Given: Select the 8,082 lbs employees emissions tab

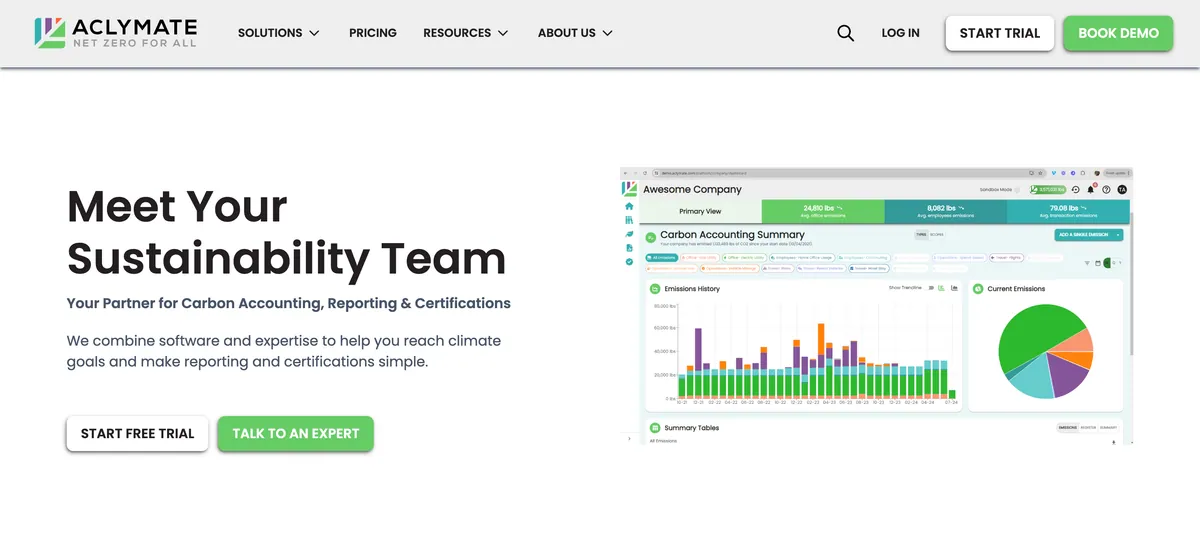Looking at the screenshot, I should [x=946, y=211].
